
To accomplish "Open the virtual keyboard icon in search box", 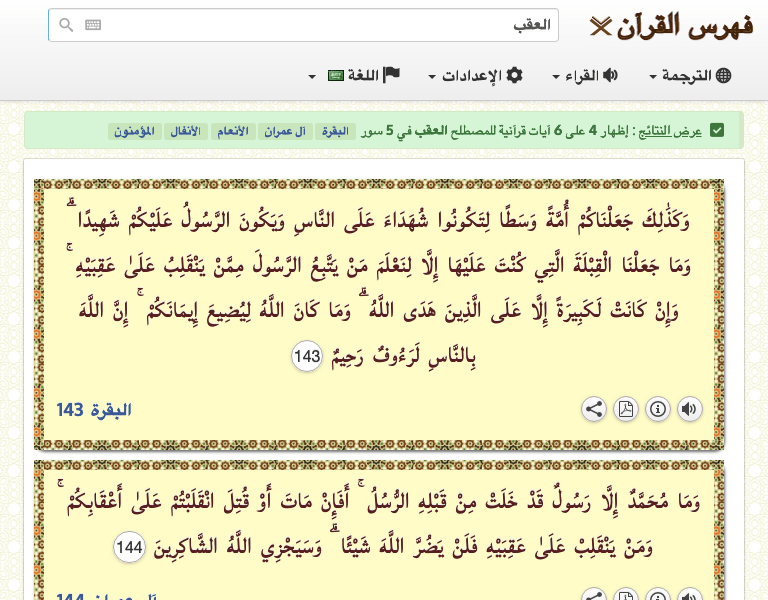I will click(93, 25).
